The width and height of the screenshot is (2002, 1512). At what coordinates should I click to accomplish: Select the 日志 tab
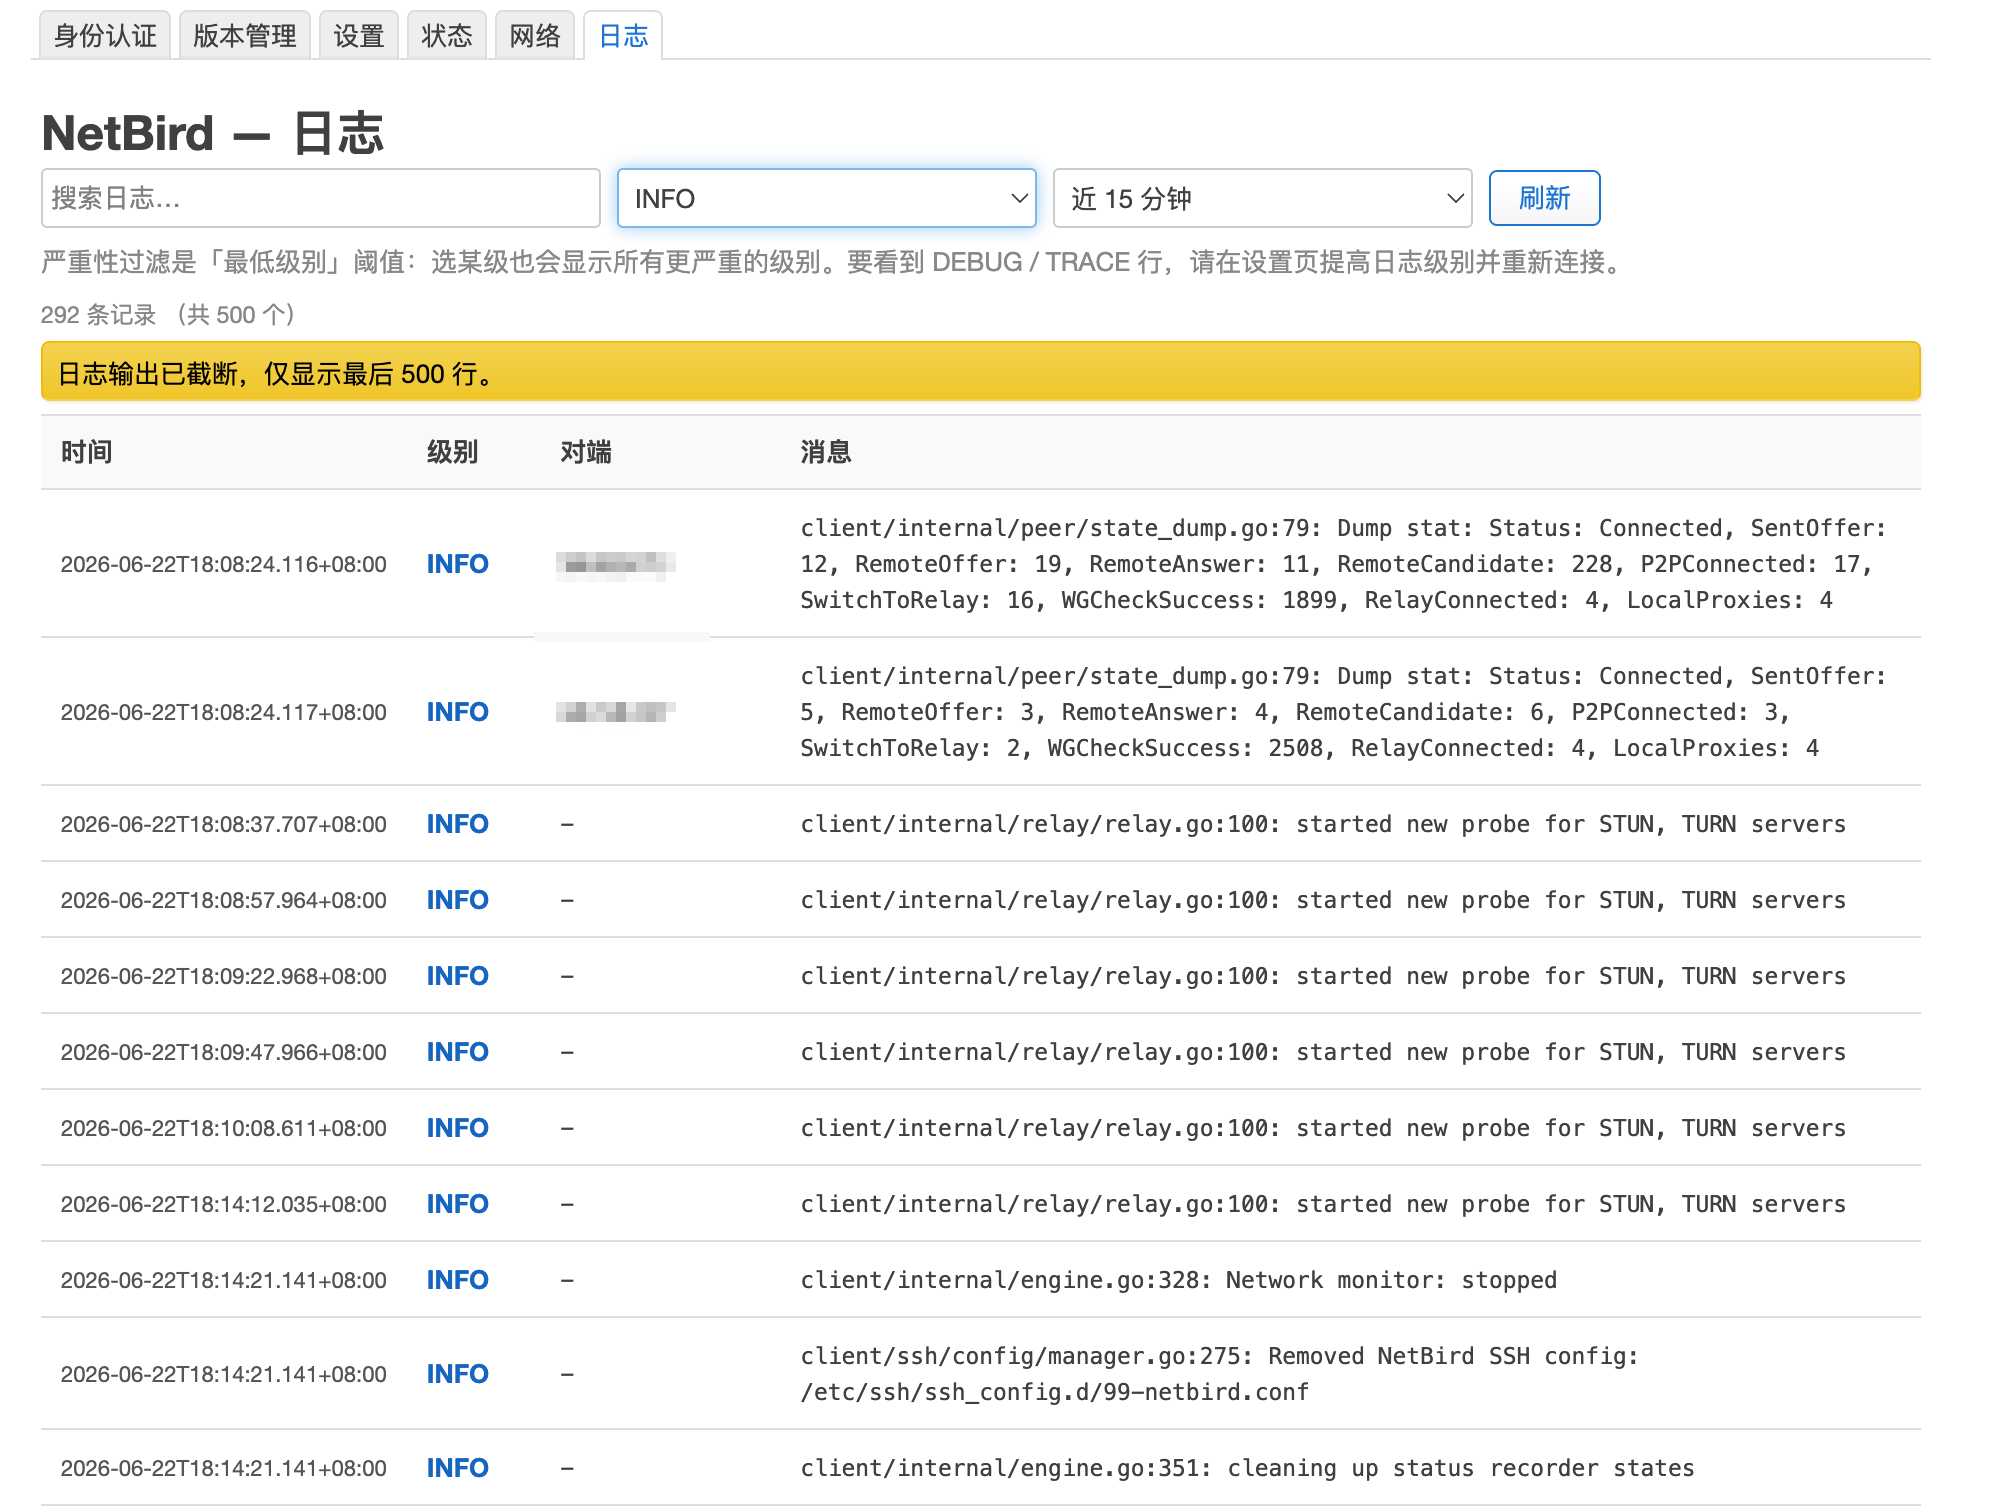point(623,36)
